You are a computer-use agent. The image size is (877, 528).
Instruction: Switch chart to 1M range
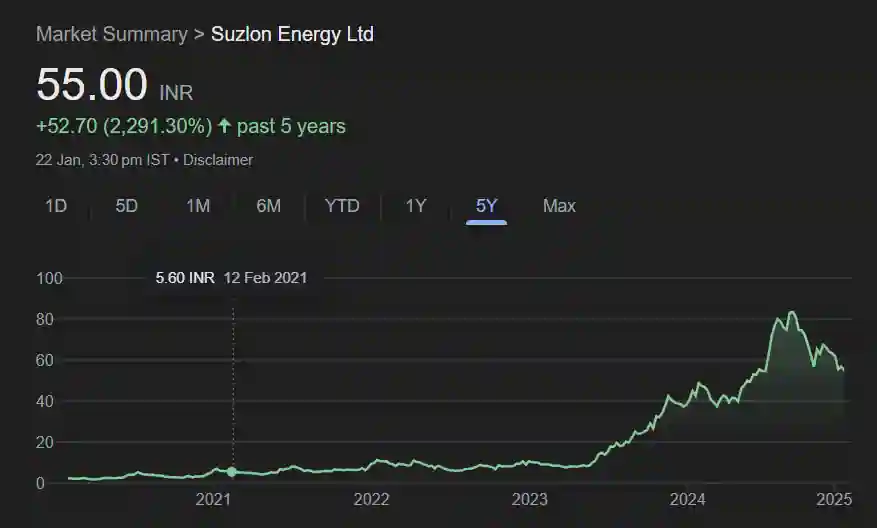tap(198, 206)
